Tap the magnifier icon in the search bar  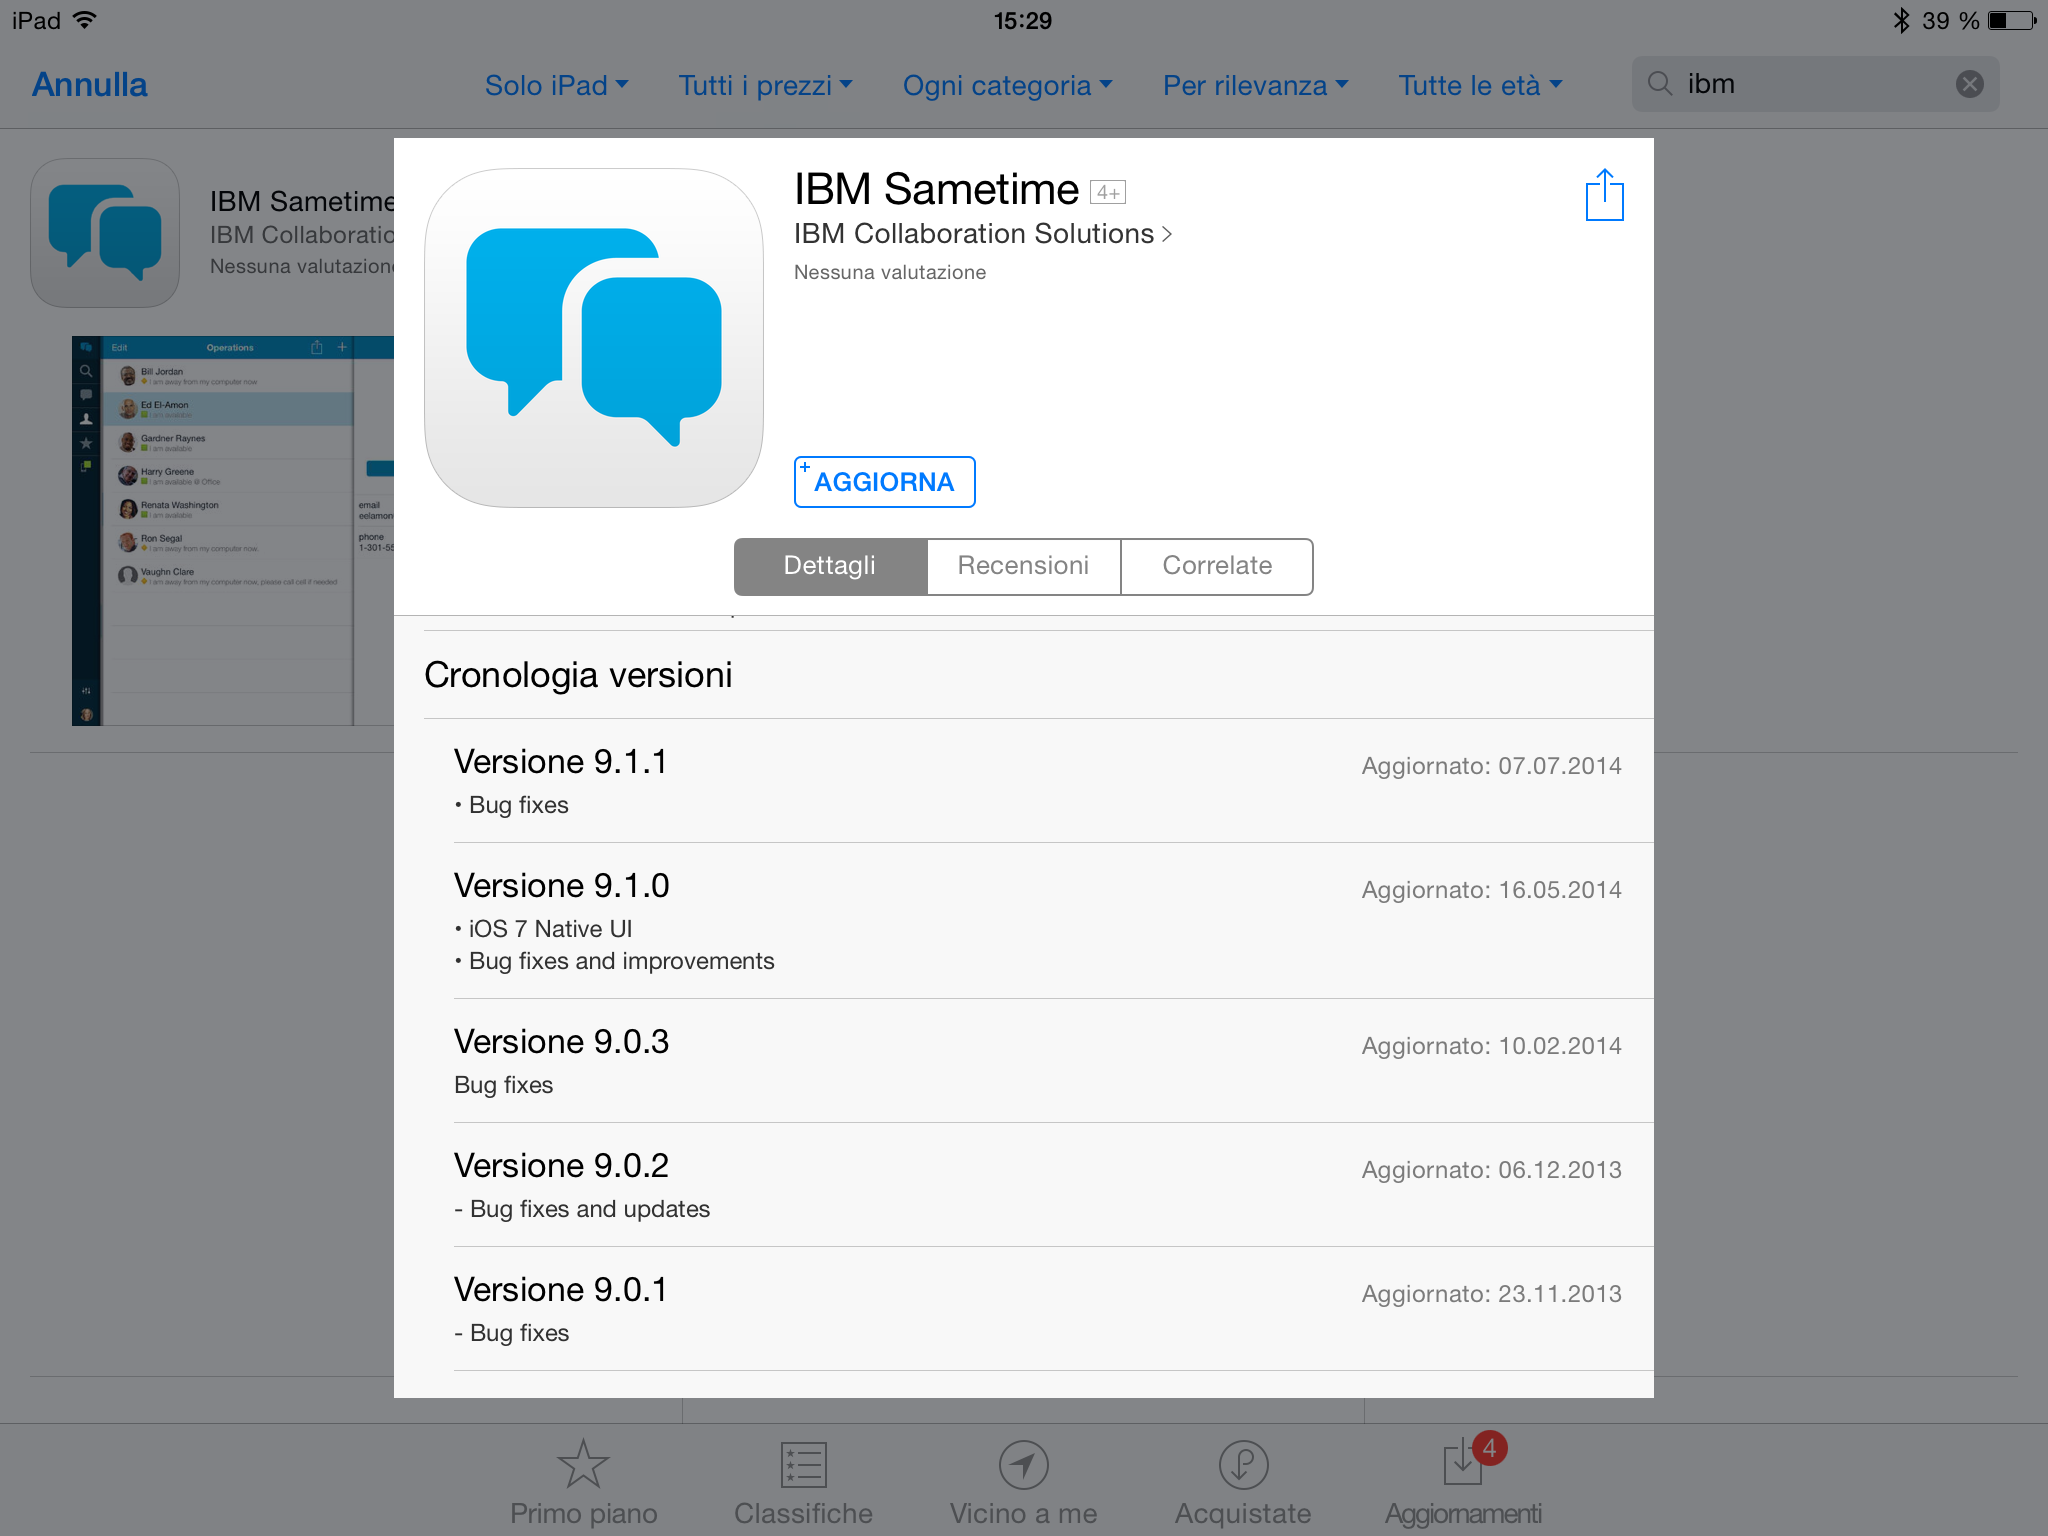coord(1659,84)
